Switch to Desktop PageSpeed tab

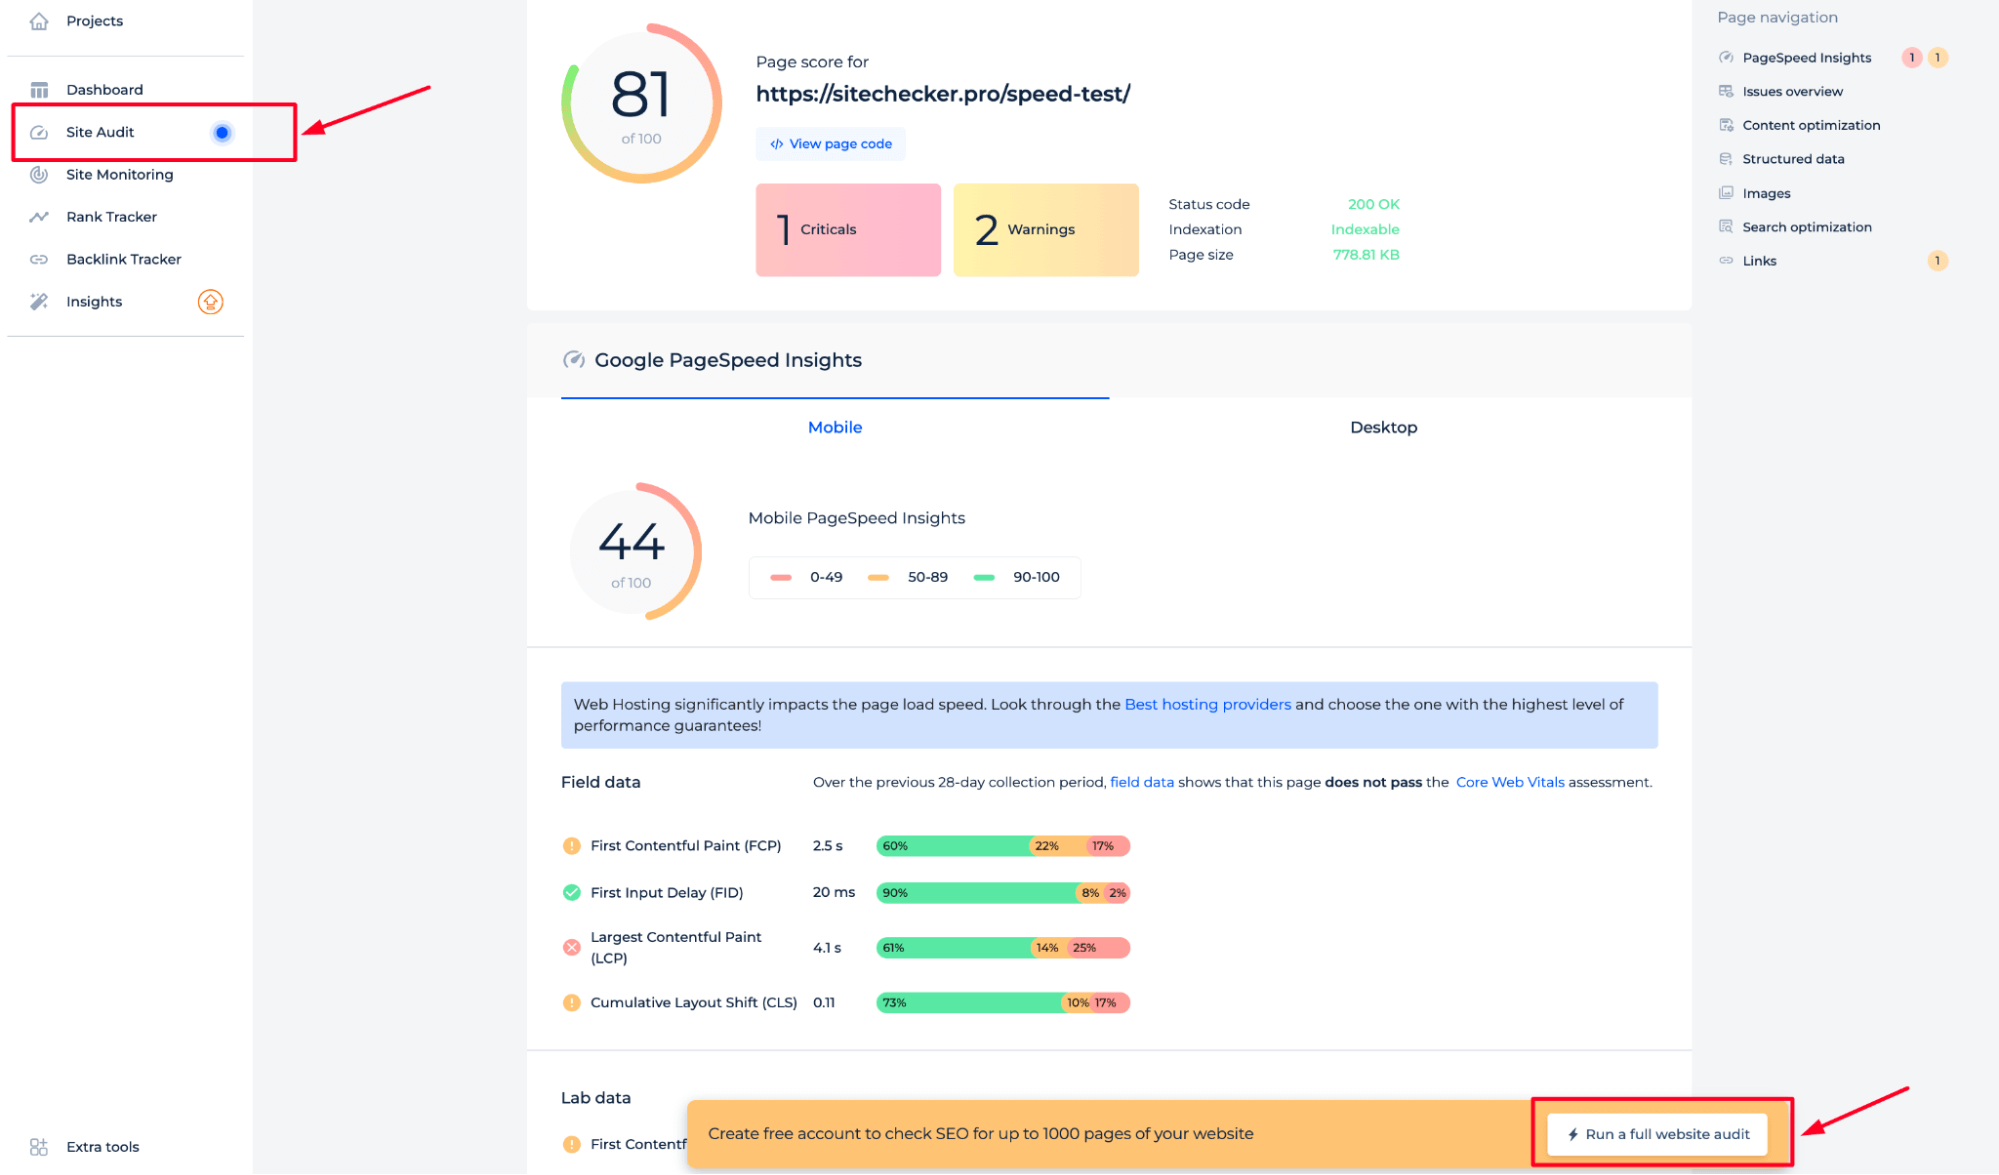[x=1383, y=427]
